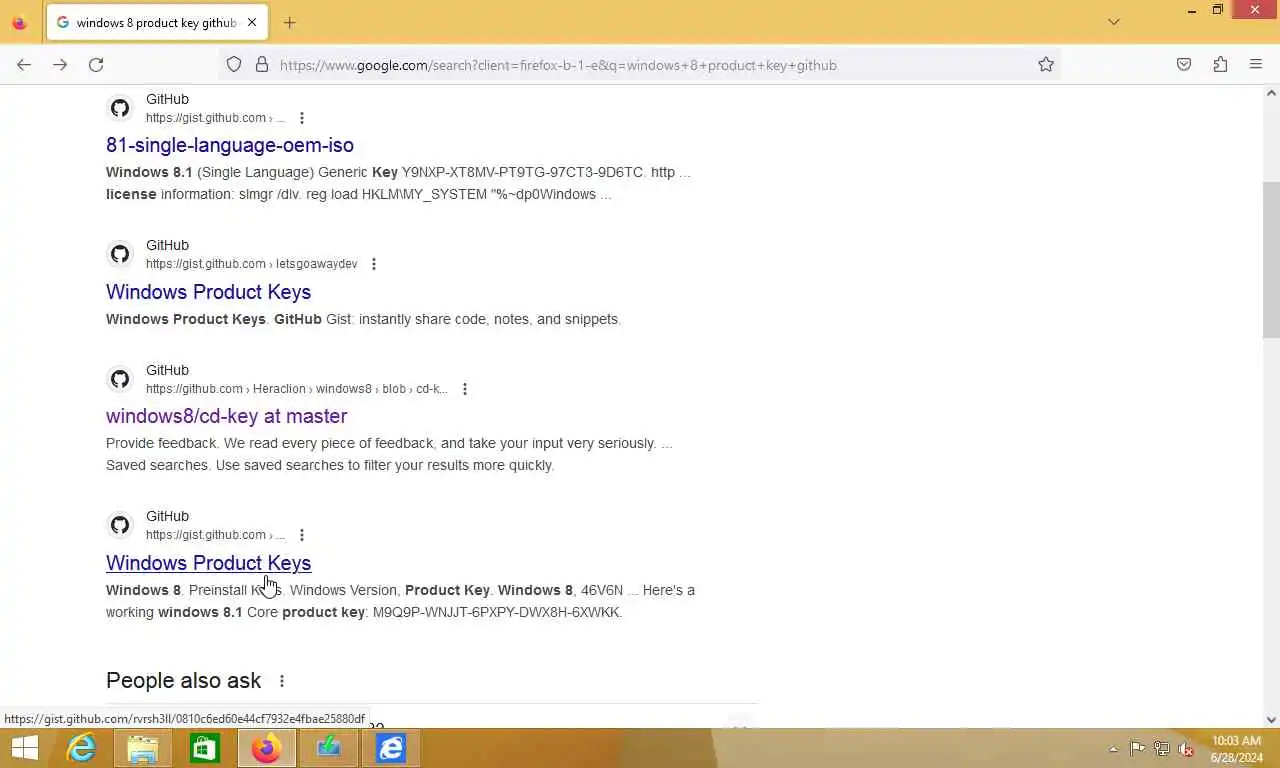Reload the current page
The width and height of the screenshot is (1280, 768).
point(96,65)
